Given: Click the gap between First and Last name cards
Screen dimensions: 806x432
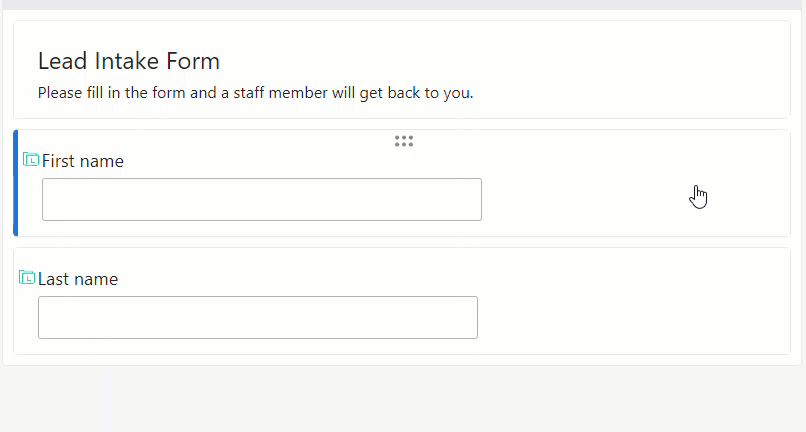Looking at the screenshot, I should click(x=401, y=242).
